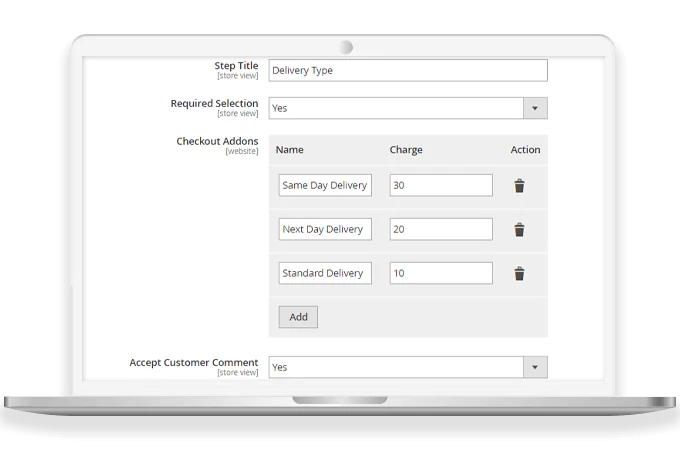
Task: Focus the charge field with value 10
Action: coord(440,273)
